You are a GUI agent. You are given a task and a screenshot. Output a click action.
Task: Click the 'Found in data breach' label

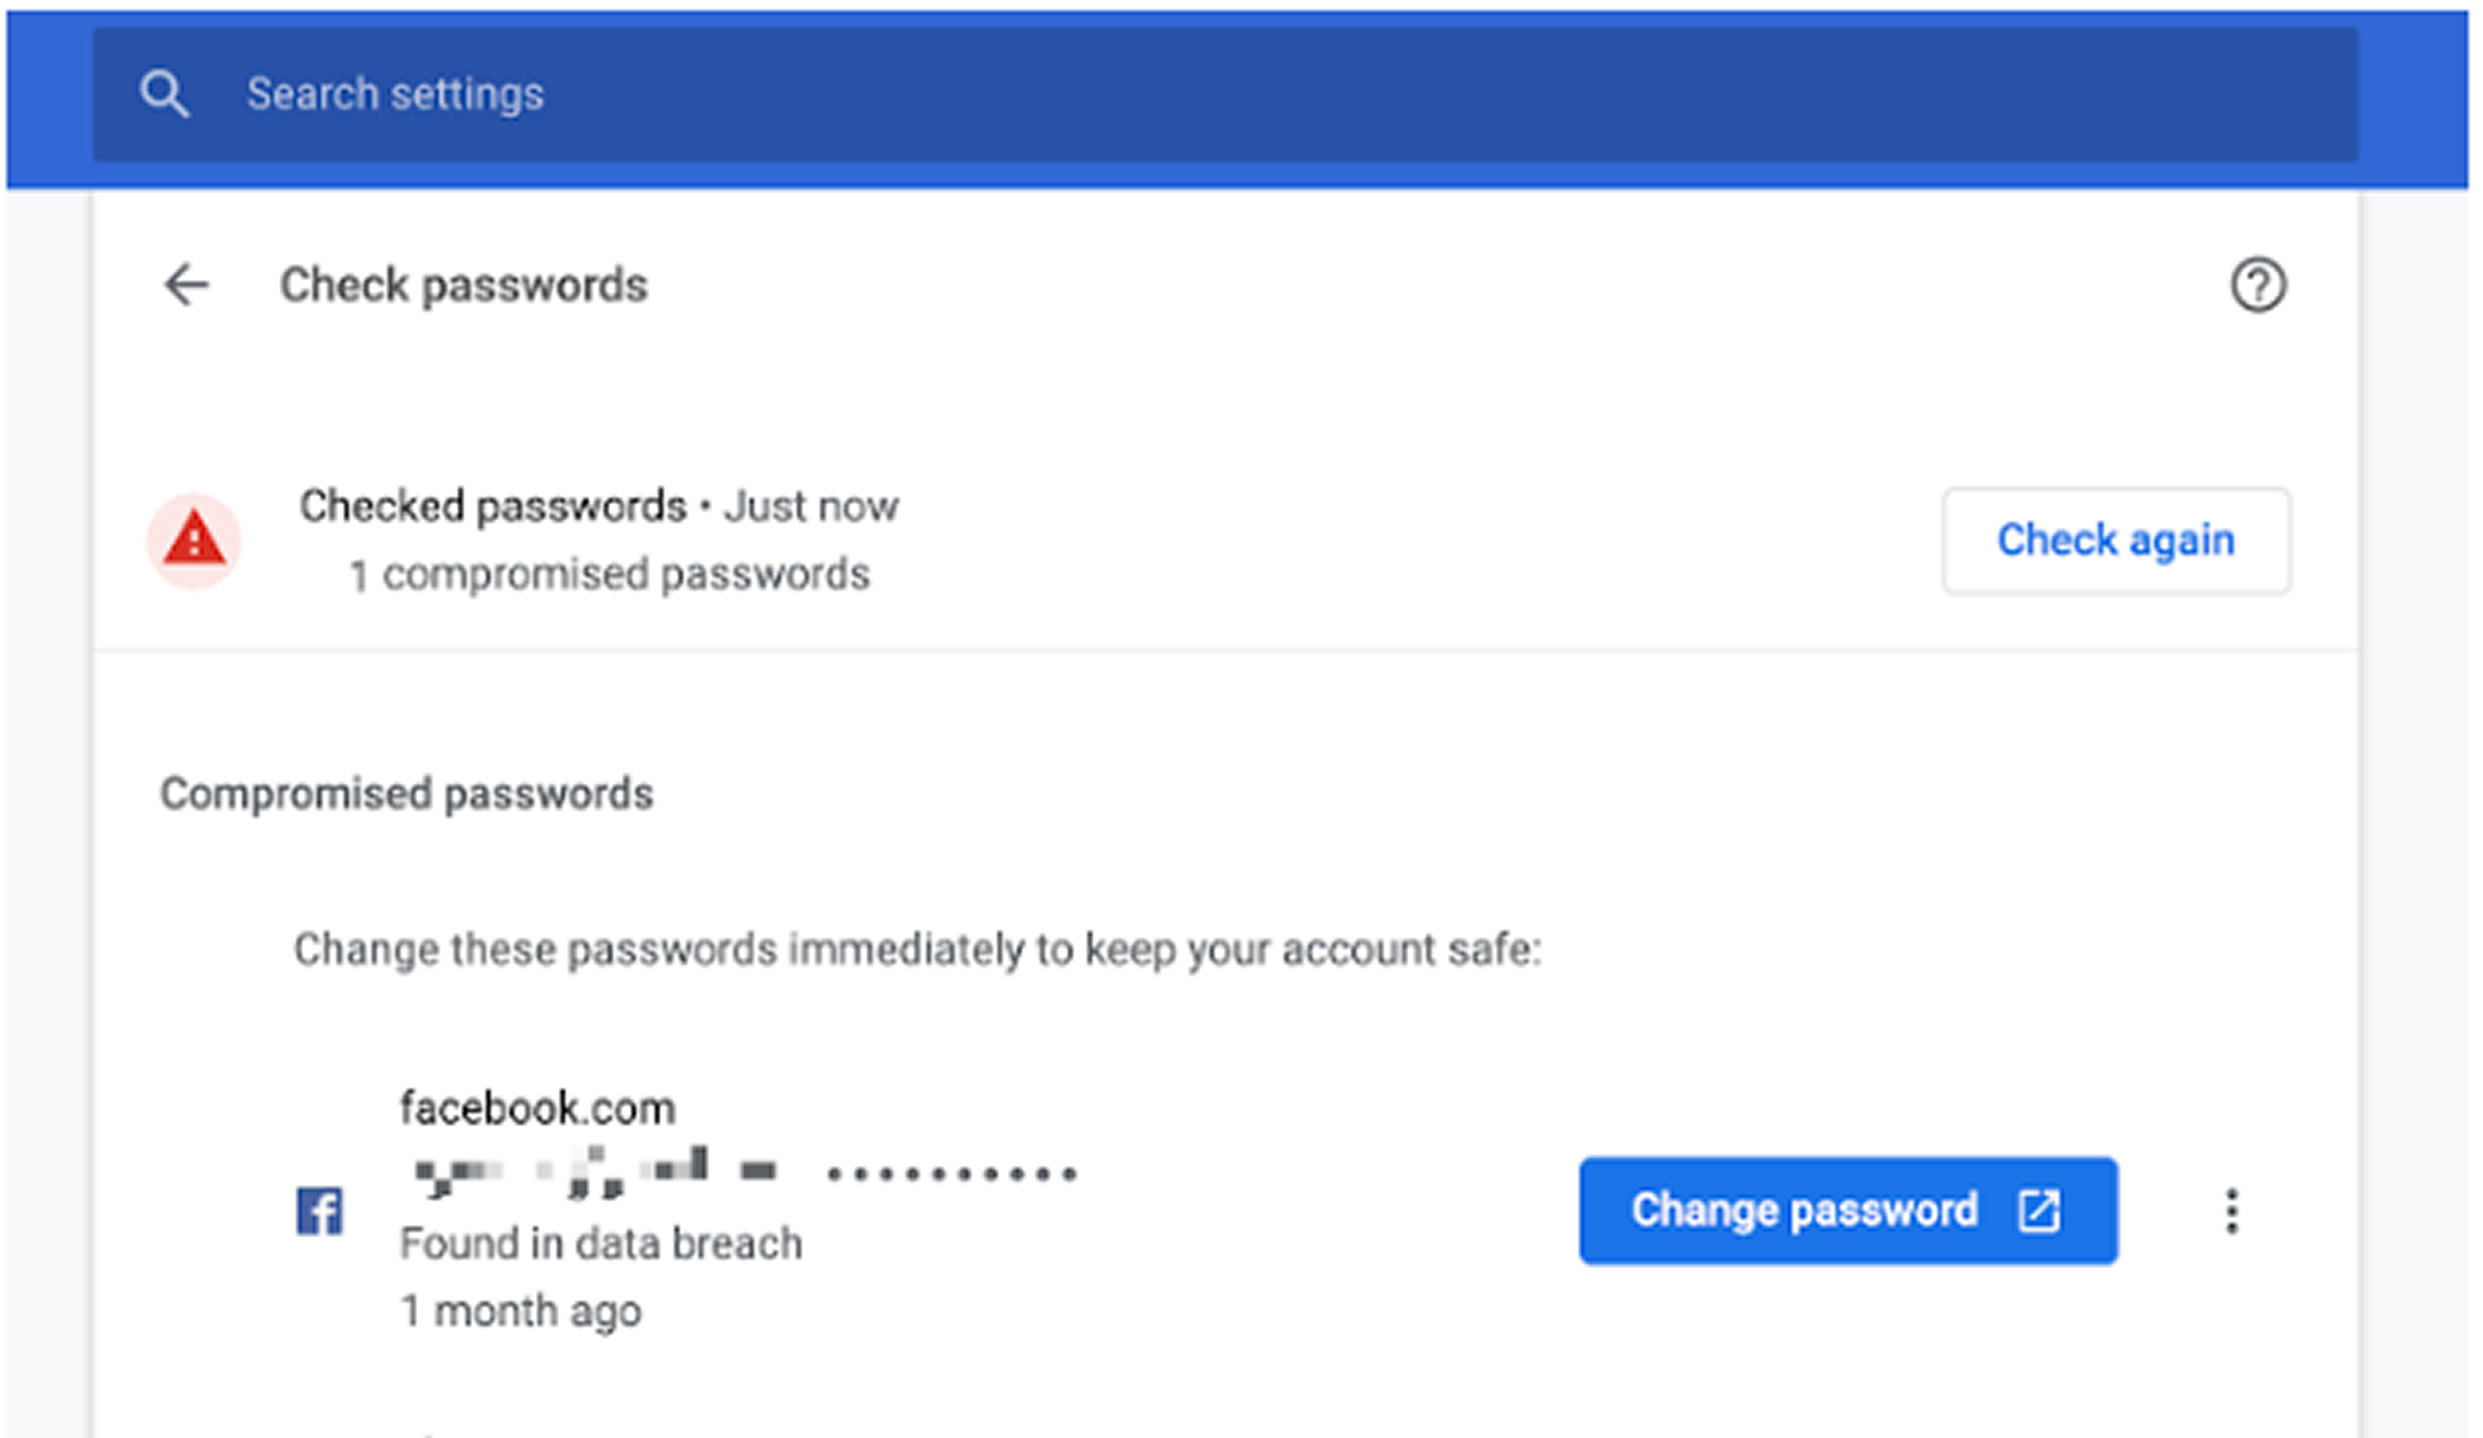[x=601, y=1244]
